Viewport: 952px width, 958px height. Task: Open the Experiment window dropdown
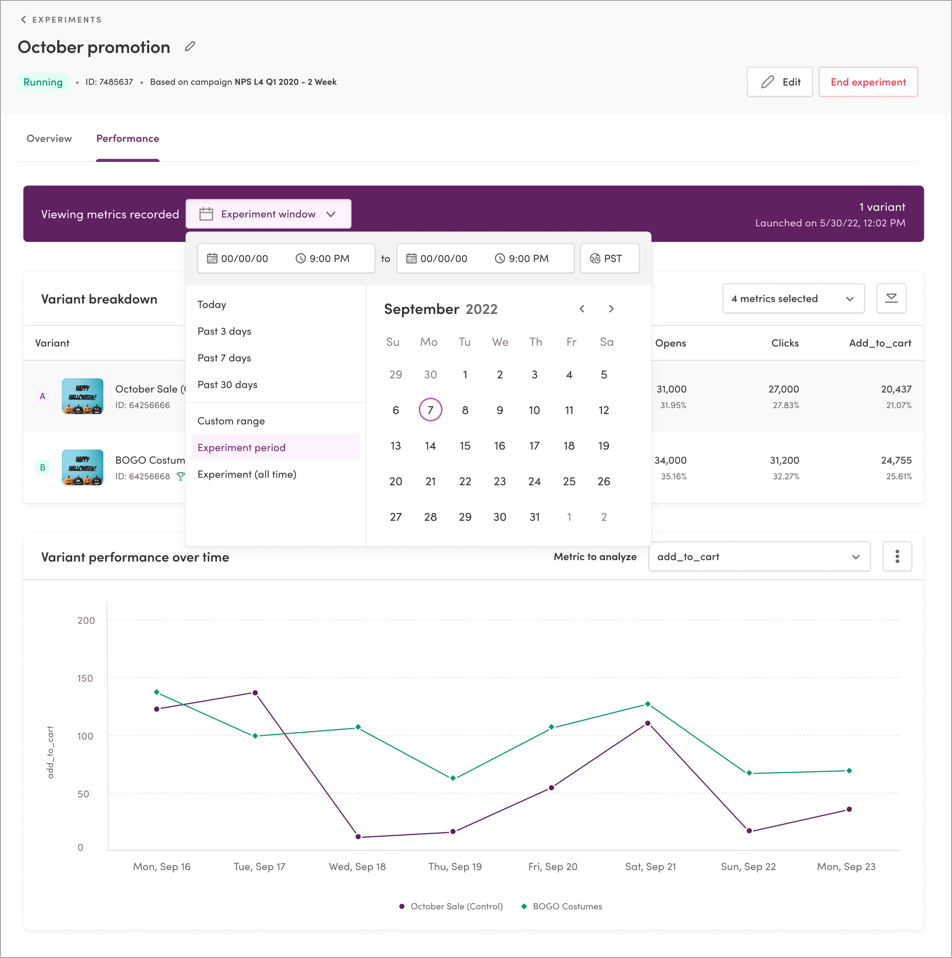(268, 214)
